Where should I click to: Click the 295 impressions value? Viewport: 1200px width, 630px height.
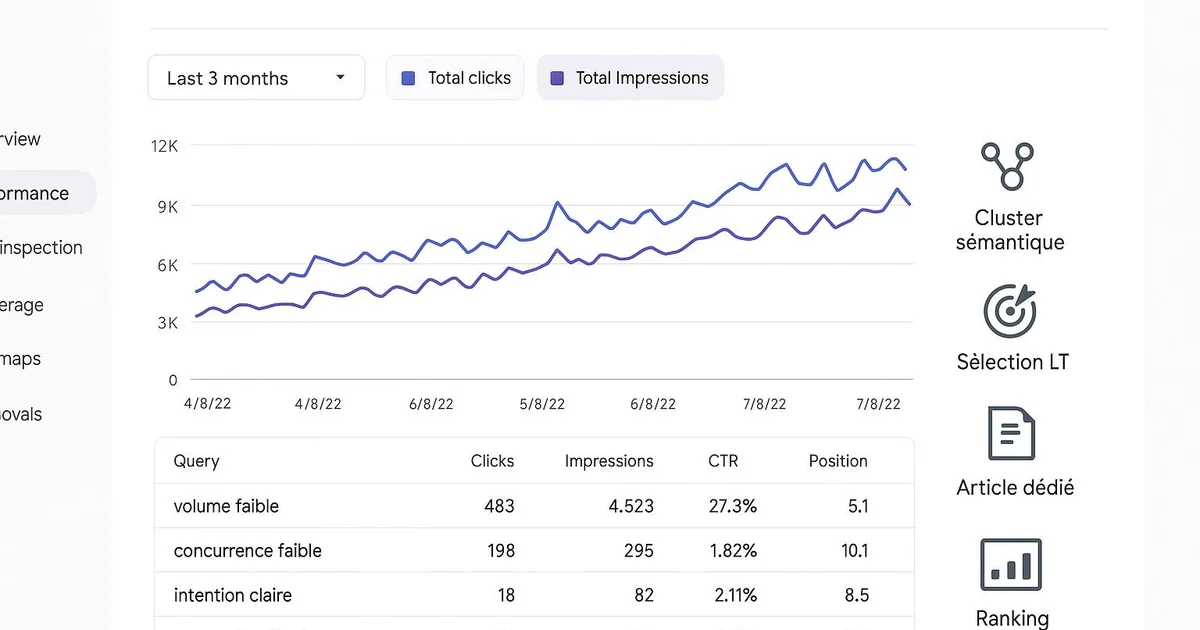click(637, 550)
